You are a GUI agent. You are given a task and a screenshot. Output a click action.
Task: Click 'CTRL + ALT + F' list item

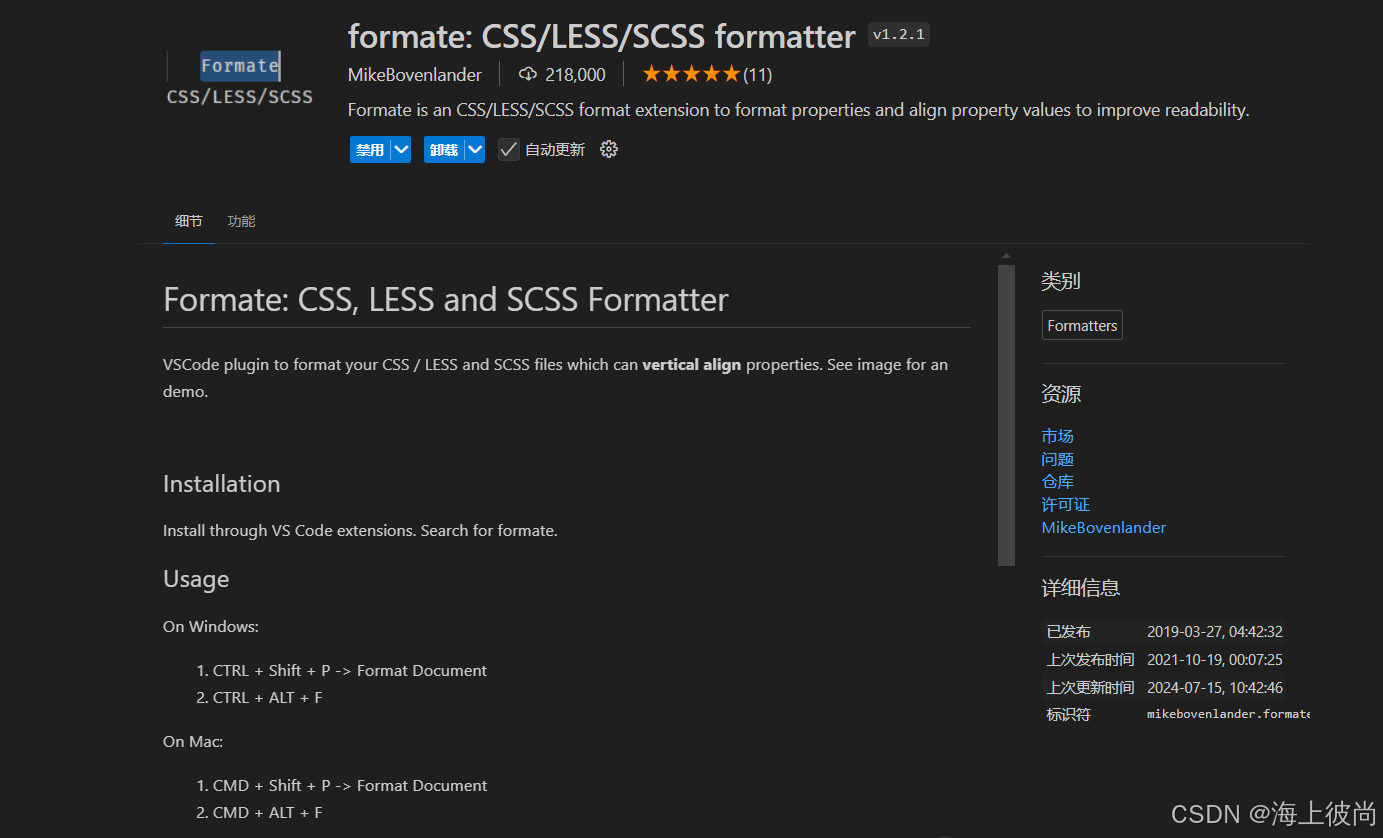[268, 698]
